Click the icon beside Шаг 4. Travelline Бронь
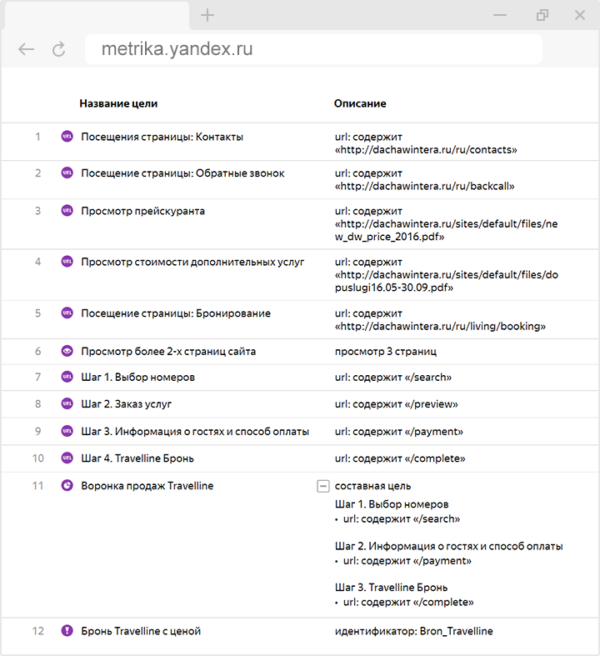The image size is (600, 656). (x=68, y=458)
